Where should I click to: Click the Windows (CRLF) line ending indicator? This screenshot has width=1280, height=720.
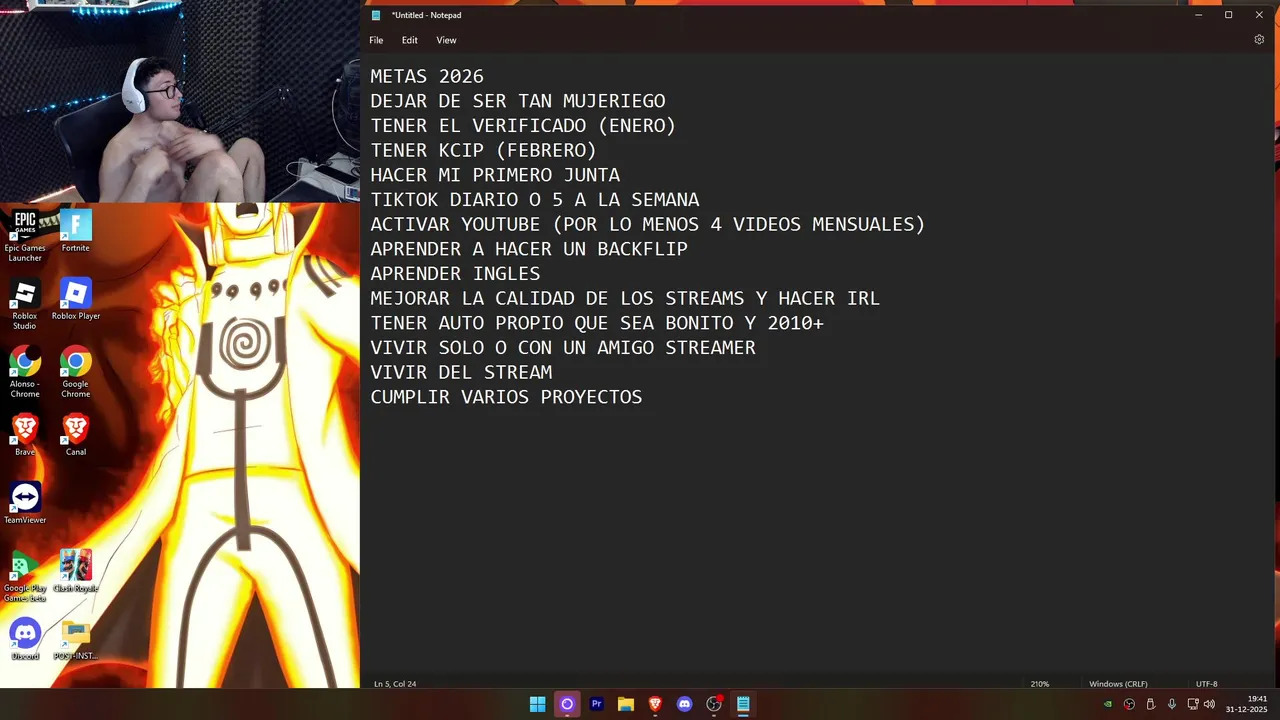pyautogui.click(x=1118, y=684)
